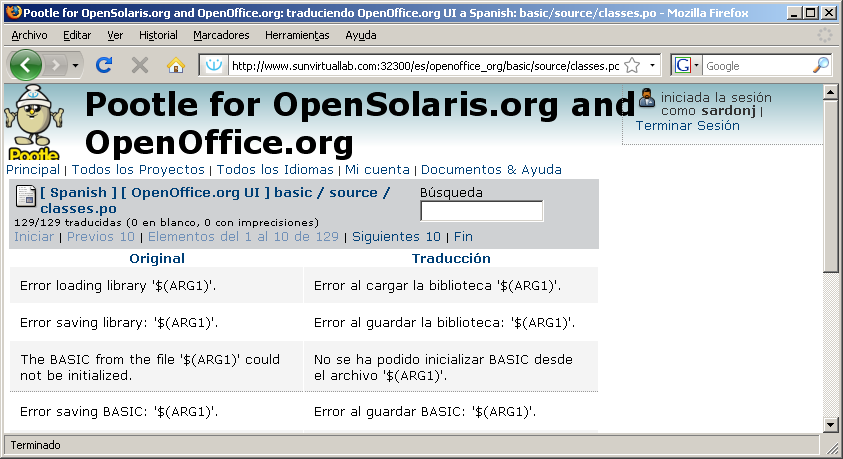This screenshot has height=459, width=843.
Task: Click the magnifying glass search icon
Action: tap(820, 66)
